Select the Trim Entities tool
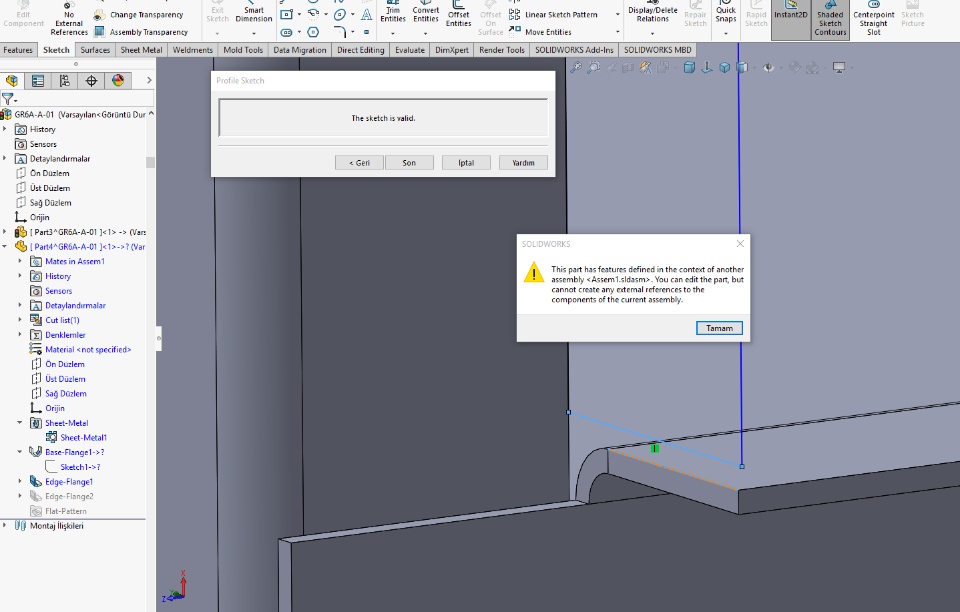Screen dimensions: 960x612 393,13
